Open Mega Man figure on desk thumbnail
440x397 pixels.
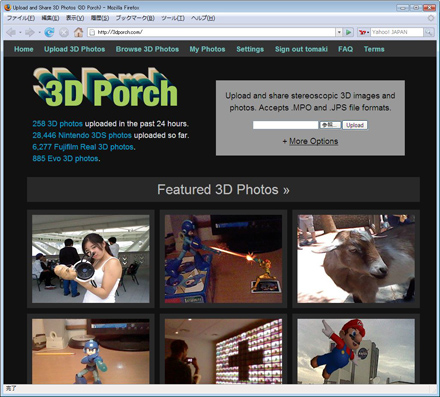91,351
